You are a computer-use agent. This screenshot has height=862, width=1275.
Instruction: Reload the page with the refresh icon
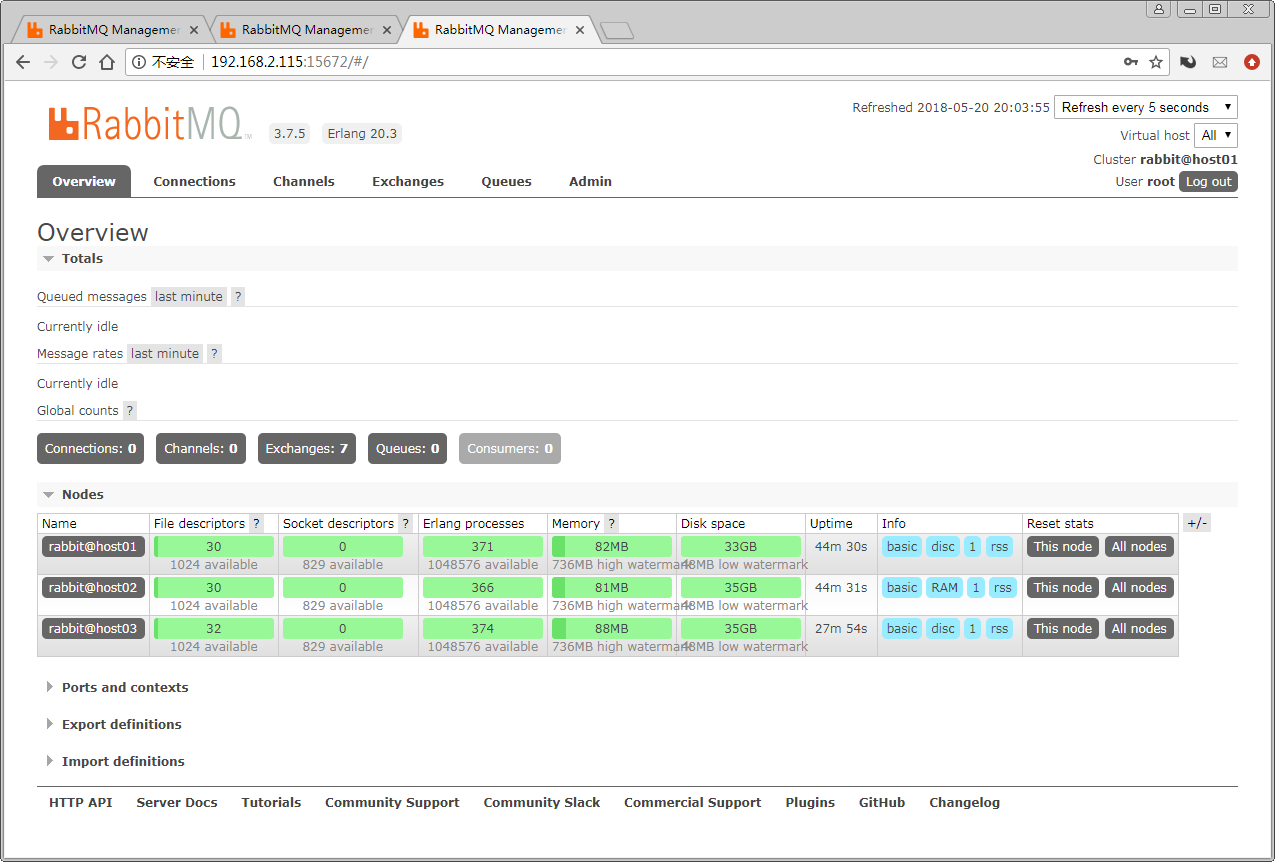tap(79, 62)
